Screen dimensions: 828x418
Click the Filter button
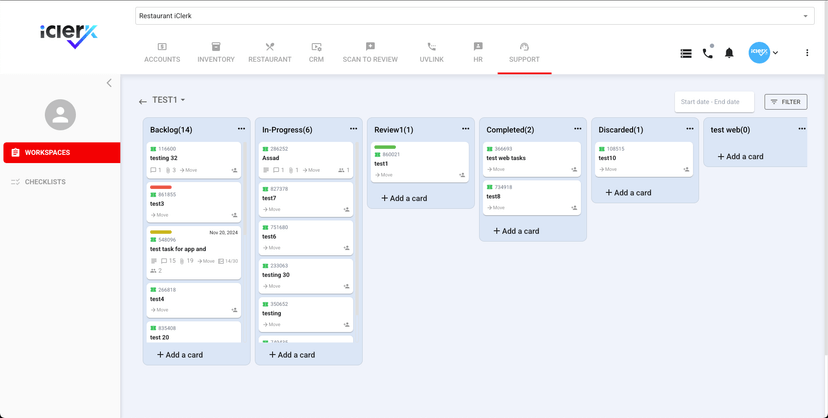785,101
